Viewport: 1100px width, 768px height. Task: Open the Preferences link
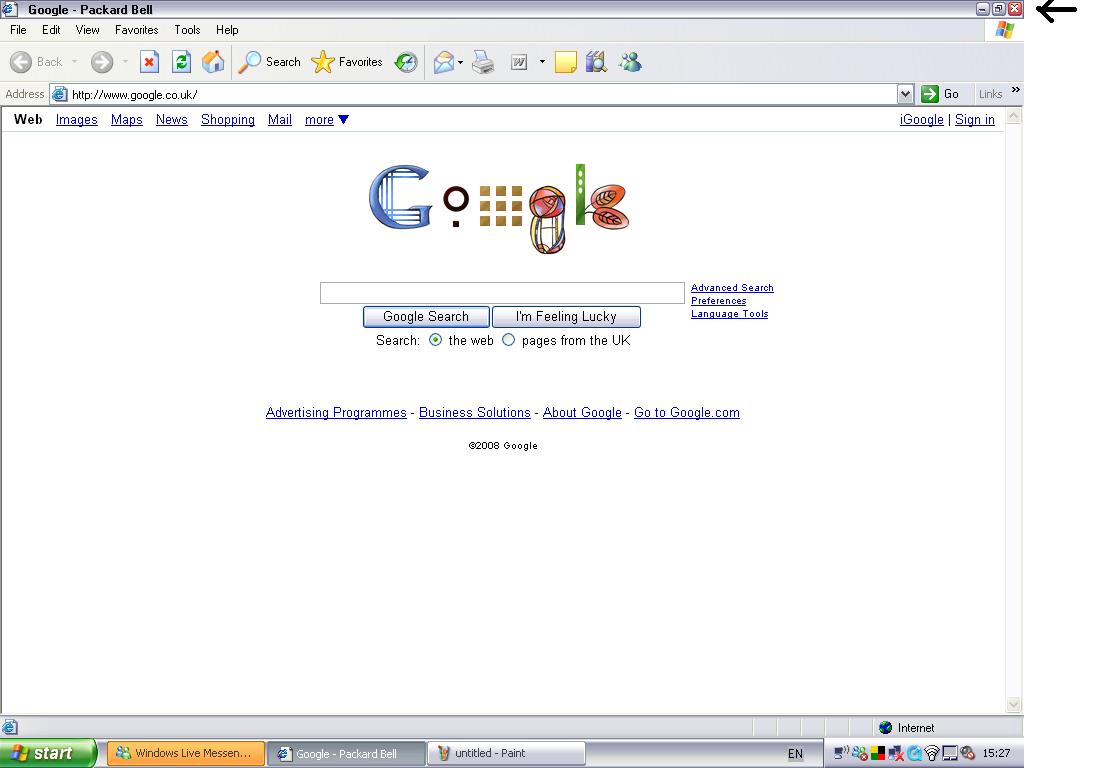click(719, 301)
